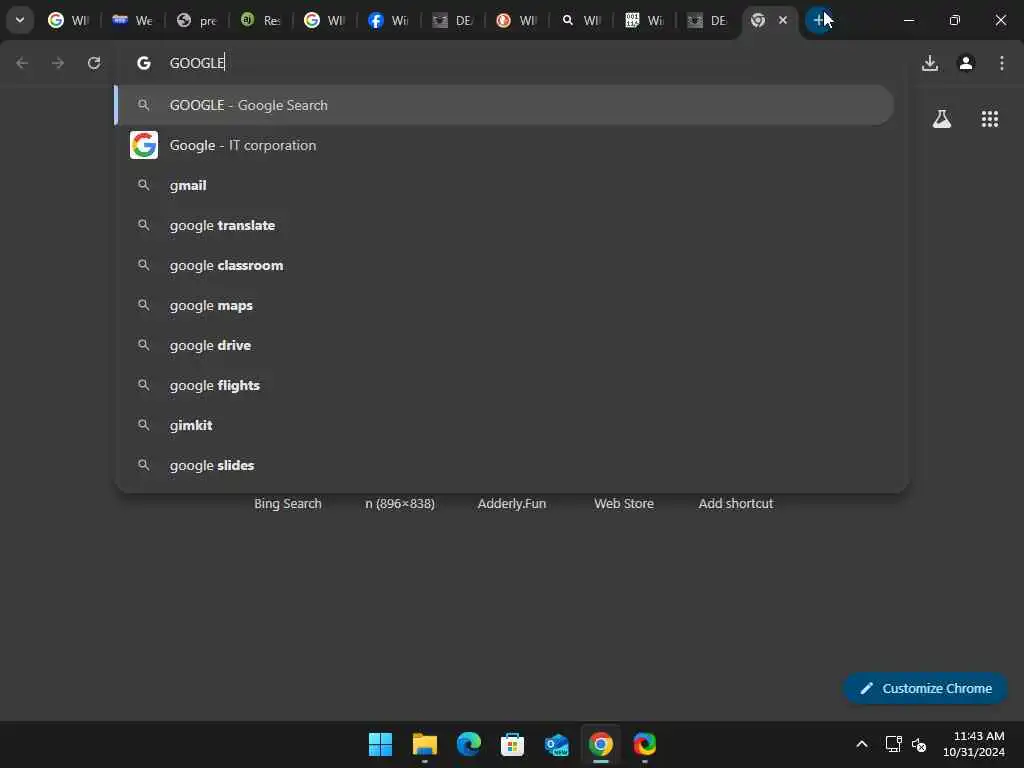Open the Search Labs flask icon
The image size is (1024, 768).
point(942,119)
